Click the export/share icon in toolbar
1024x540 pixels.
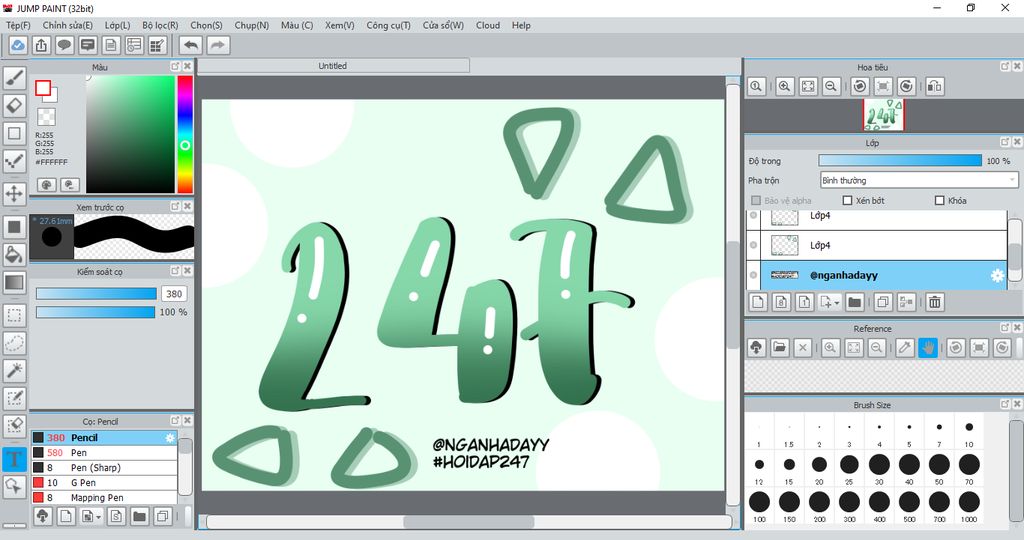point(41,45)
